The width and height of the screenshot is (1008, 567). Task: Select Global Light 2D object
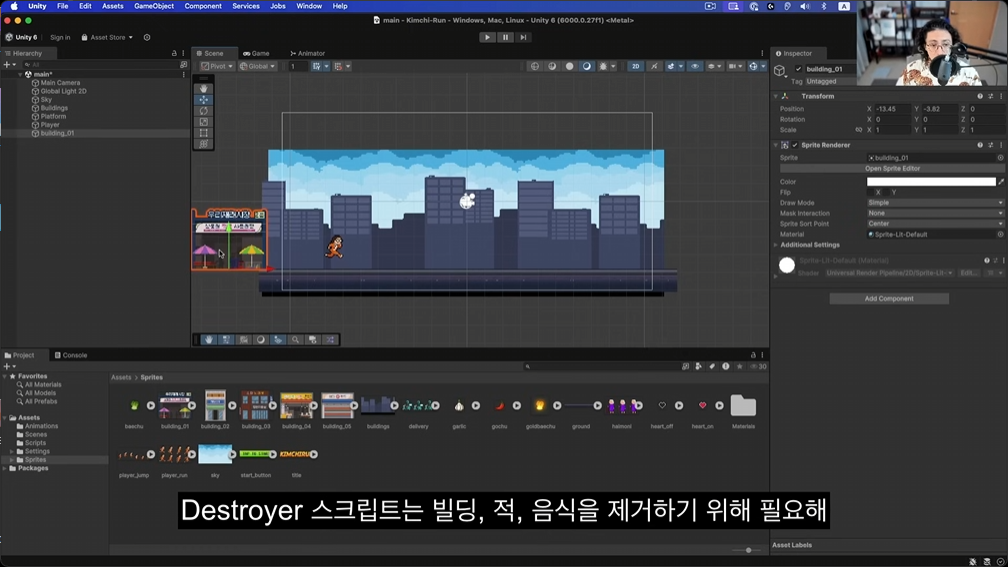(x=63, y=91)
